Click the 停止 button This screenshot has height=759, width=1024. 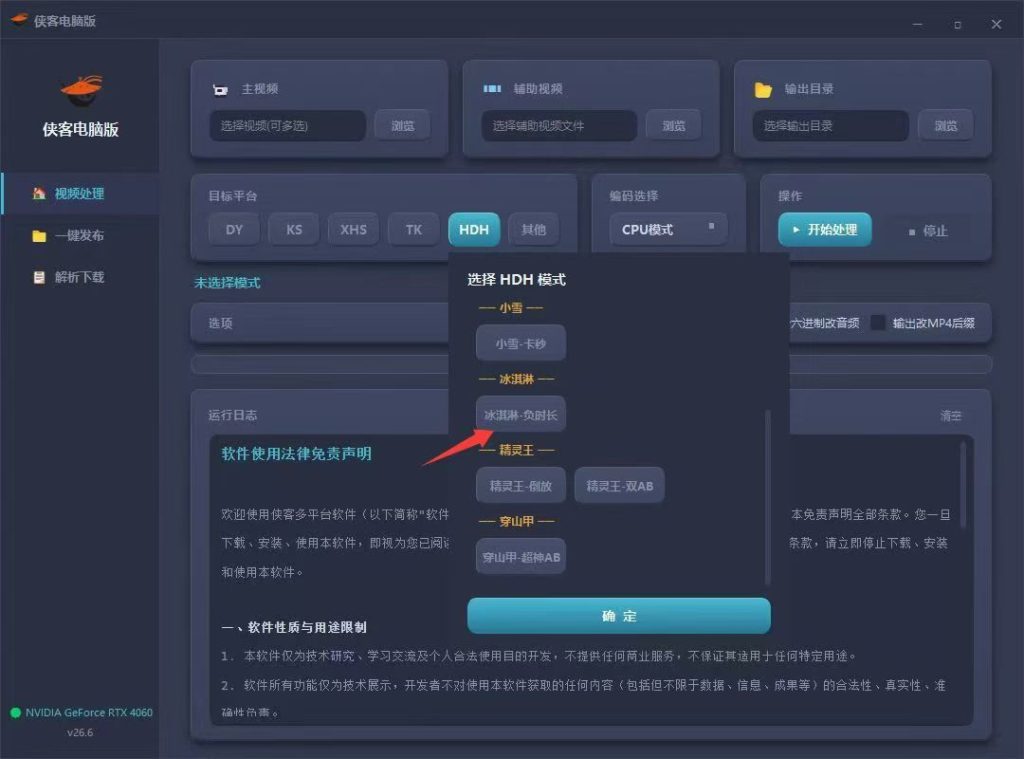[x=928, y=231]
